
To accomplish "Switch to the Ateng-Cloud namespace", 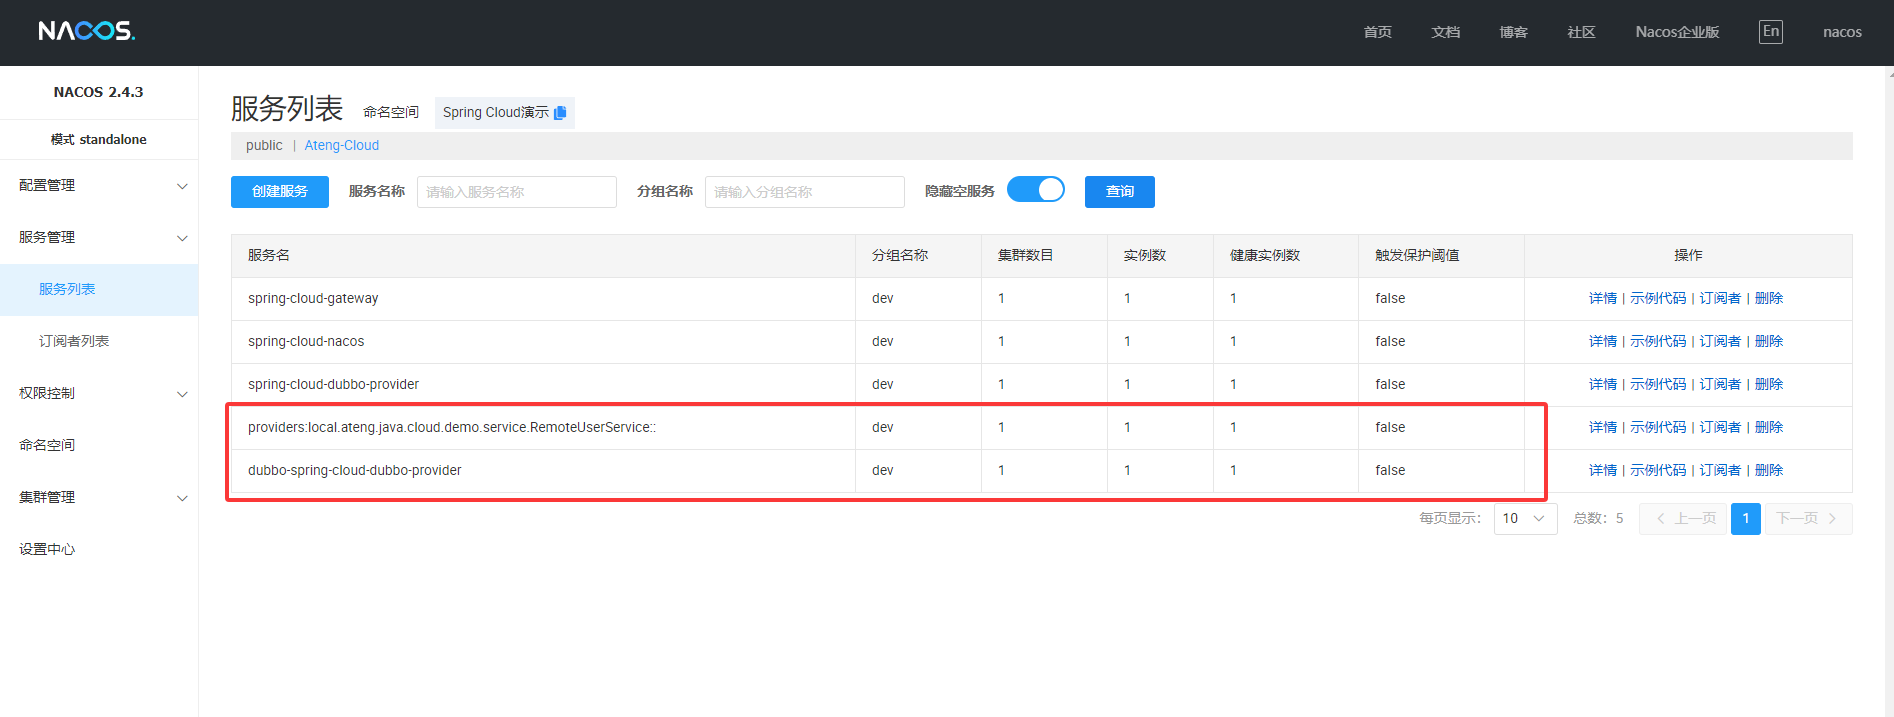I will tap(341, 146).
